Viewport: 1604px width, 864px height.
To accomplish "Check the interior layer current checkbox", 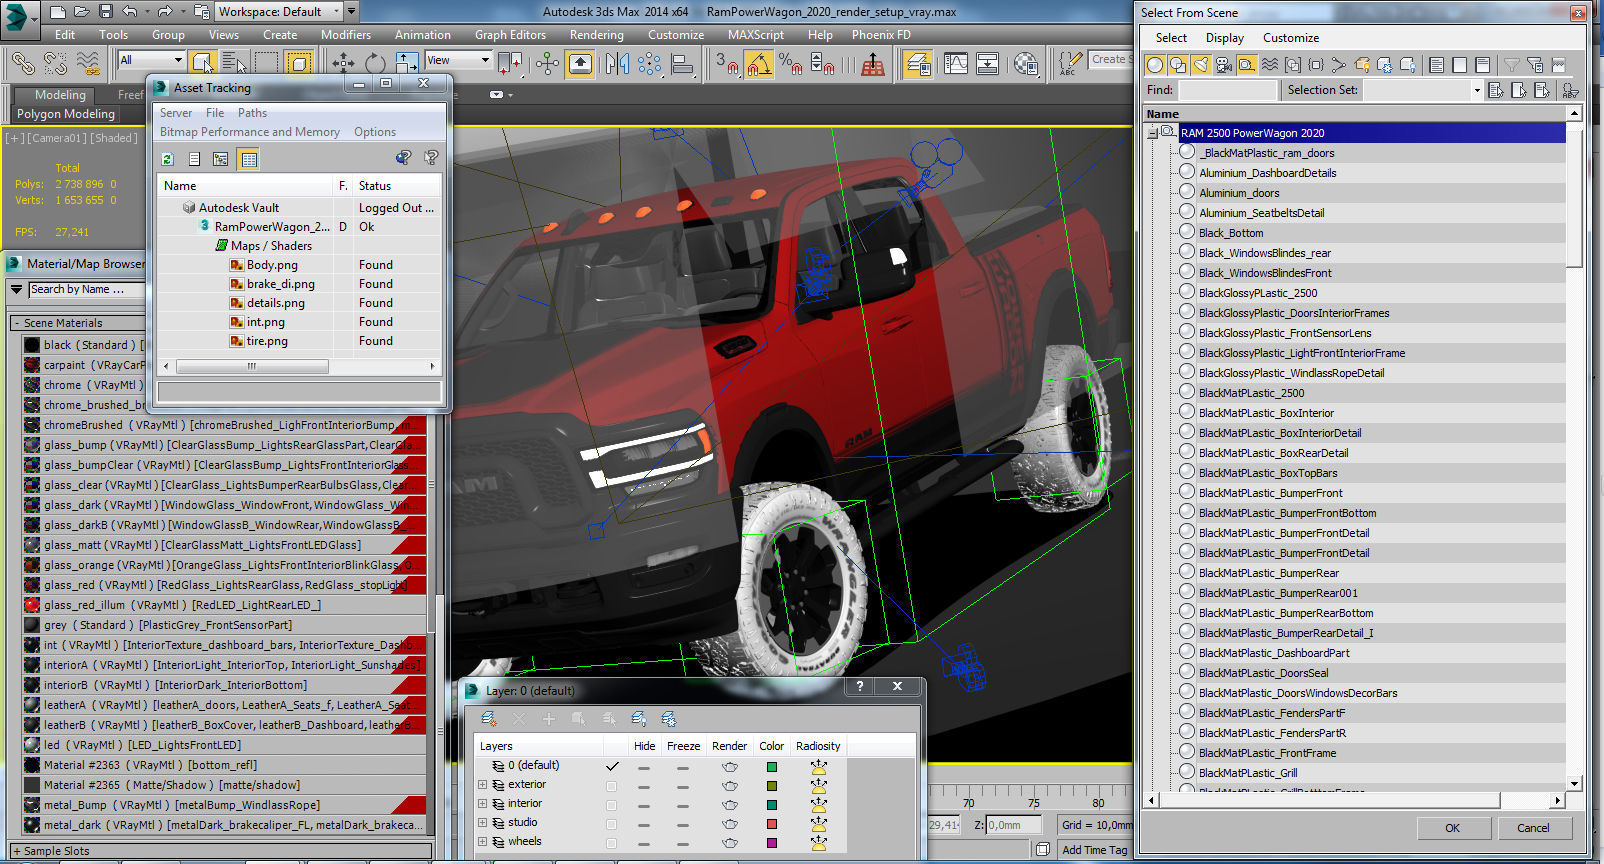I will coord(611,805).
